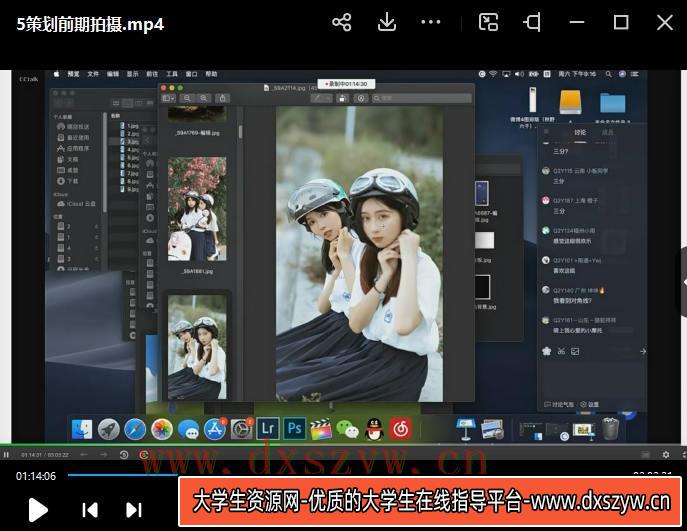Click Spotlight search icon in menu bar
Screen dimensions: 687x531
609,74
